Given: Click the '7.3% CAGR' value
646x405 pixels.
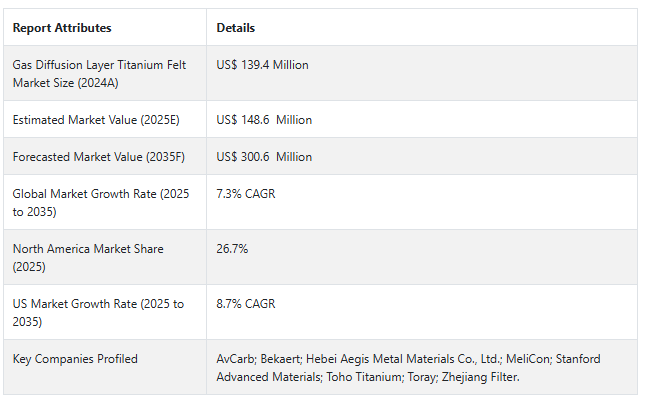Looking at the screenshot, I should tap(244, 194).
